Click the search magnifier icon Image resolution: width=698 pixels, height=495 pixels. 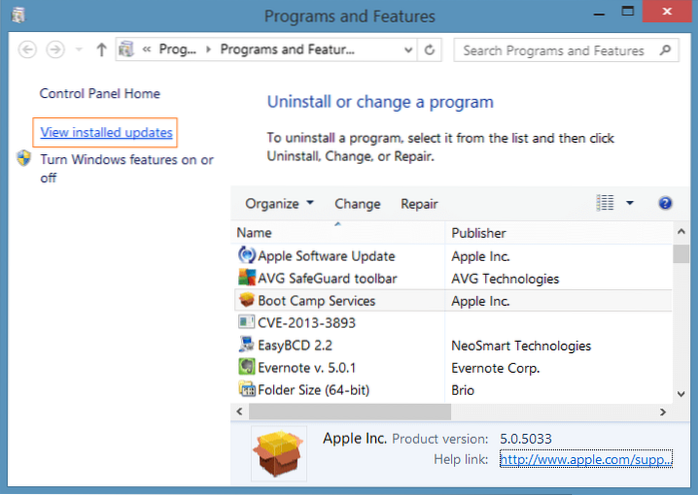tap(665, 50)
